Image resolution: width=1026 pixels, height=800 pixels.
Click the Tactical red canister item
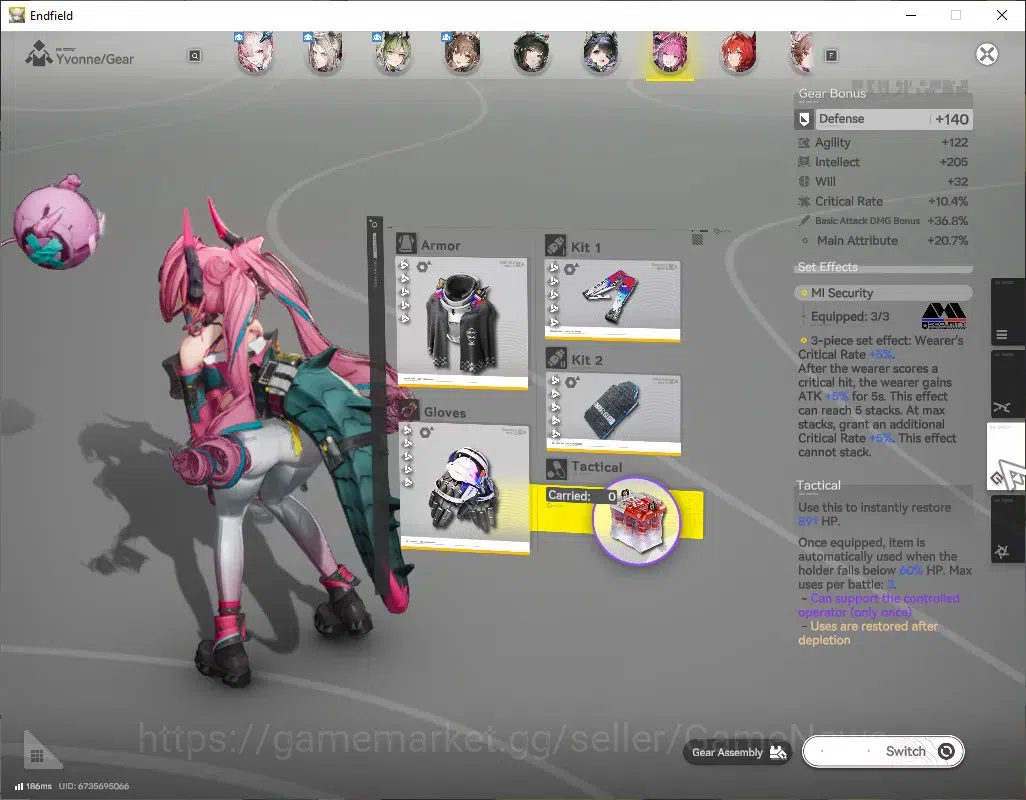point(637,521)
